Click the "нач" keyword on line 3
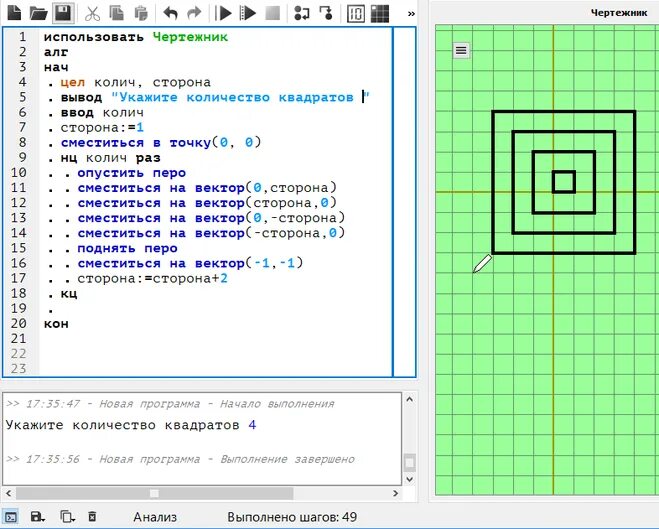 point(56,67)
